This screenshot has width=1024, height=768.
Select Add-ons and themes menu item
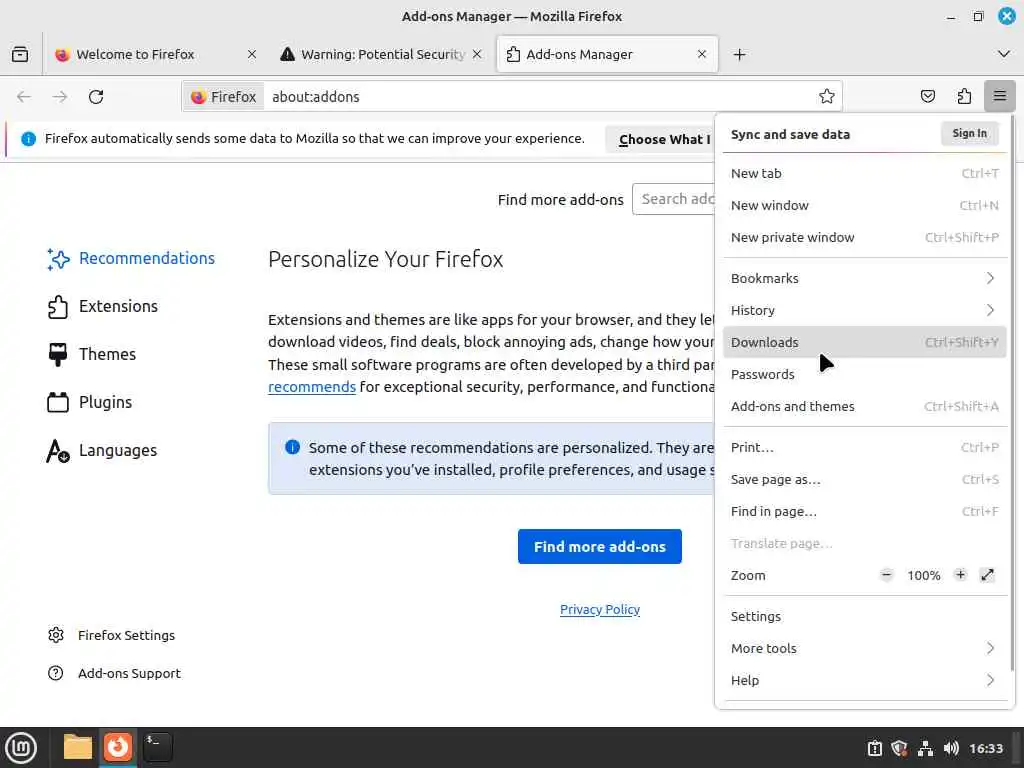[865, 406]
